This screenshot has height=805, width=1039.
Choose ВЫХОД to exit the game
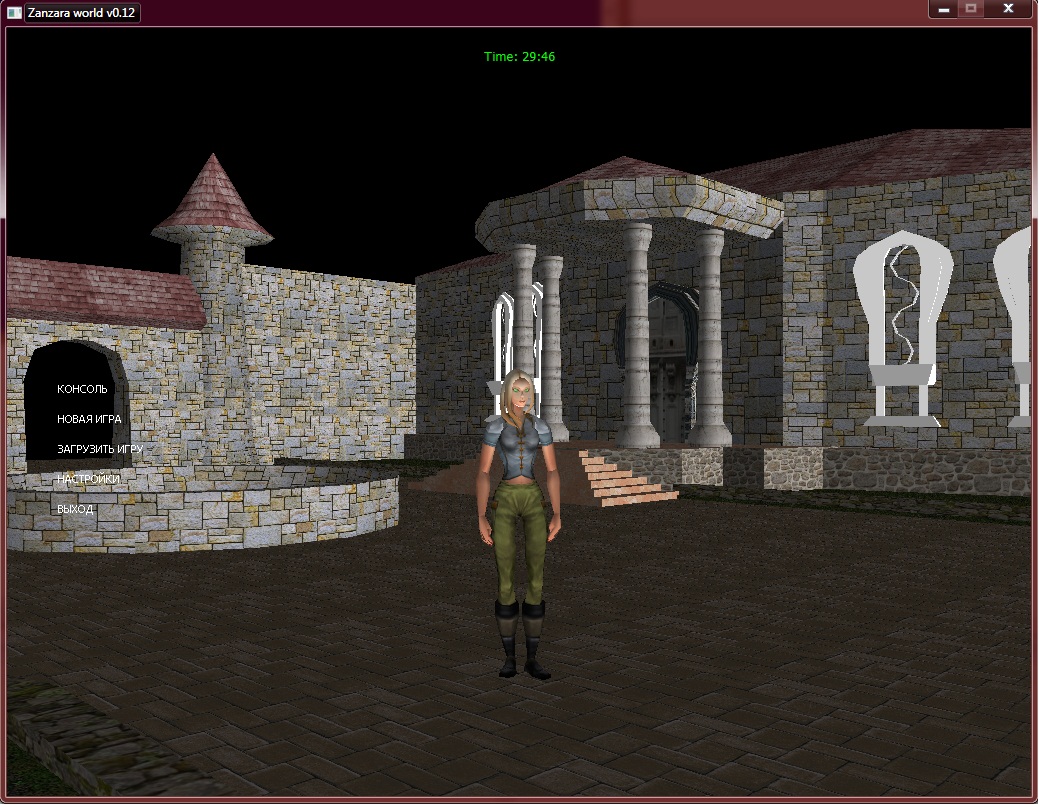coord(75,509)
